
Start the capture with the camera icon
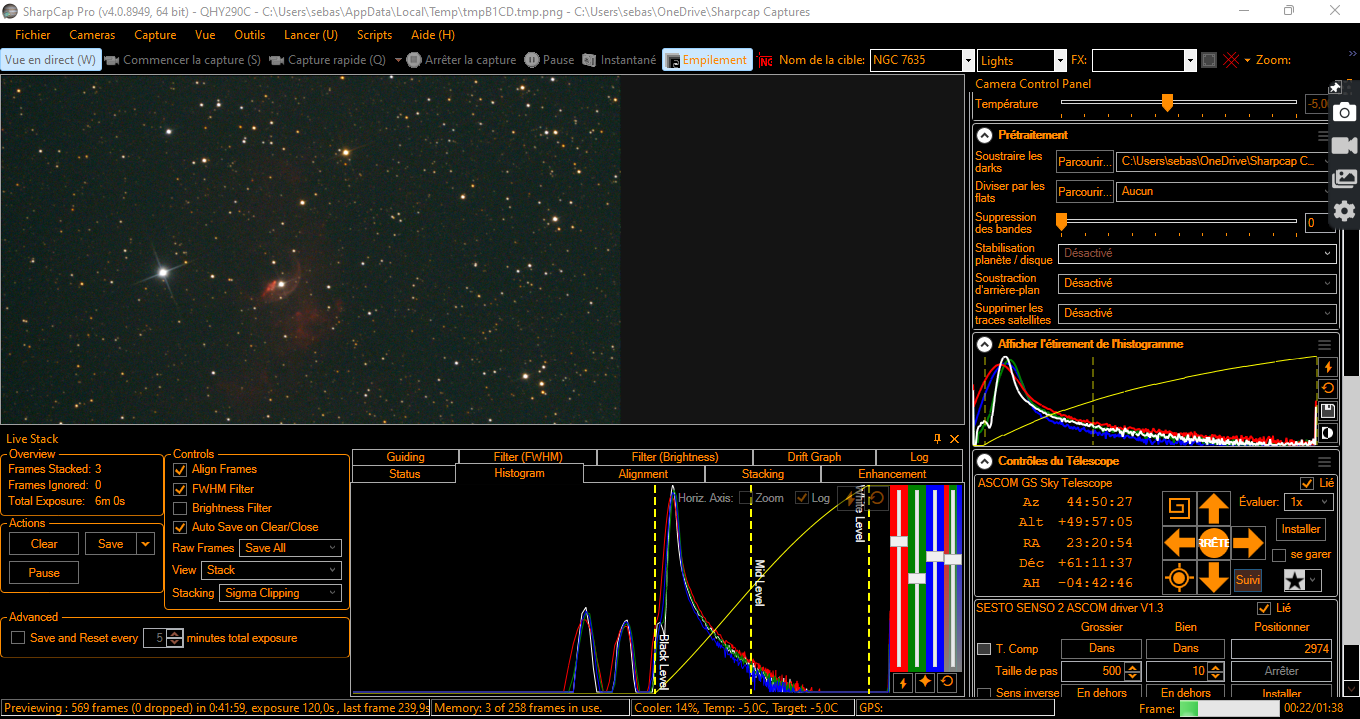[x=182, y=60]
